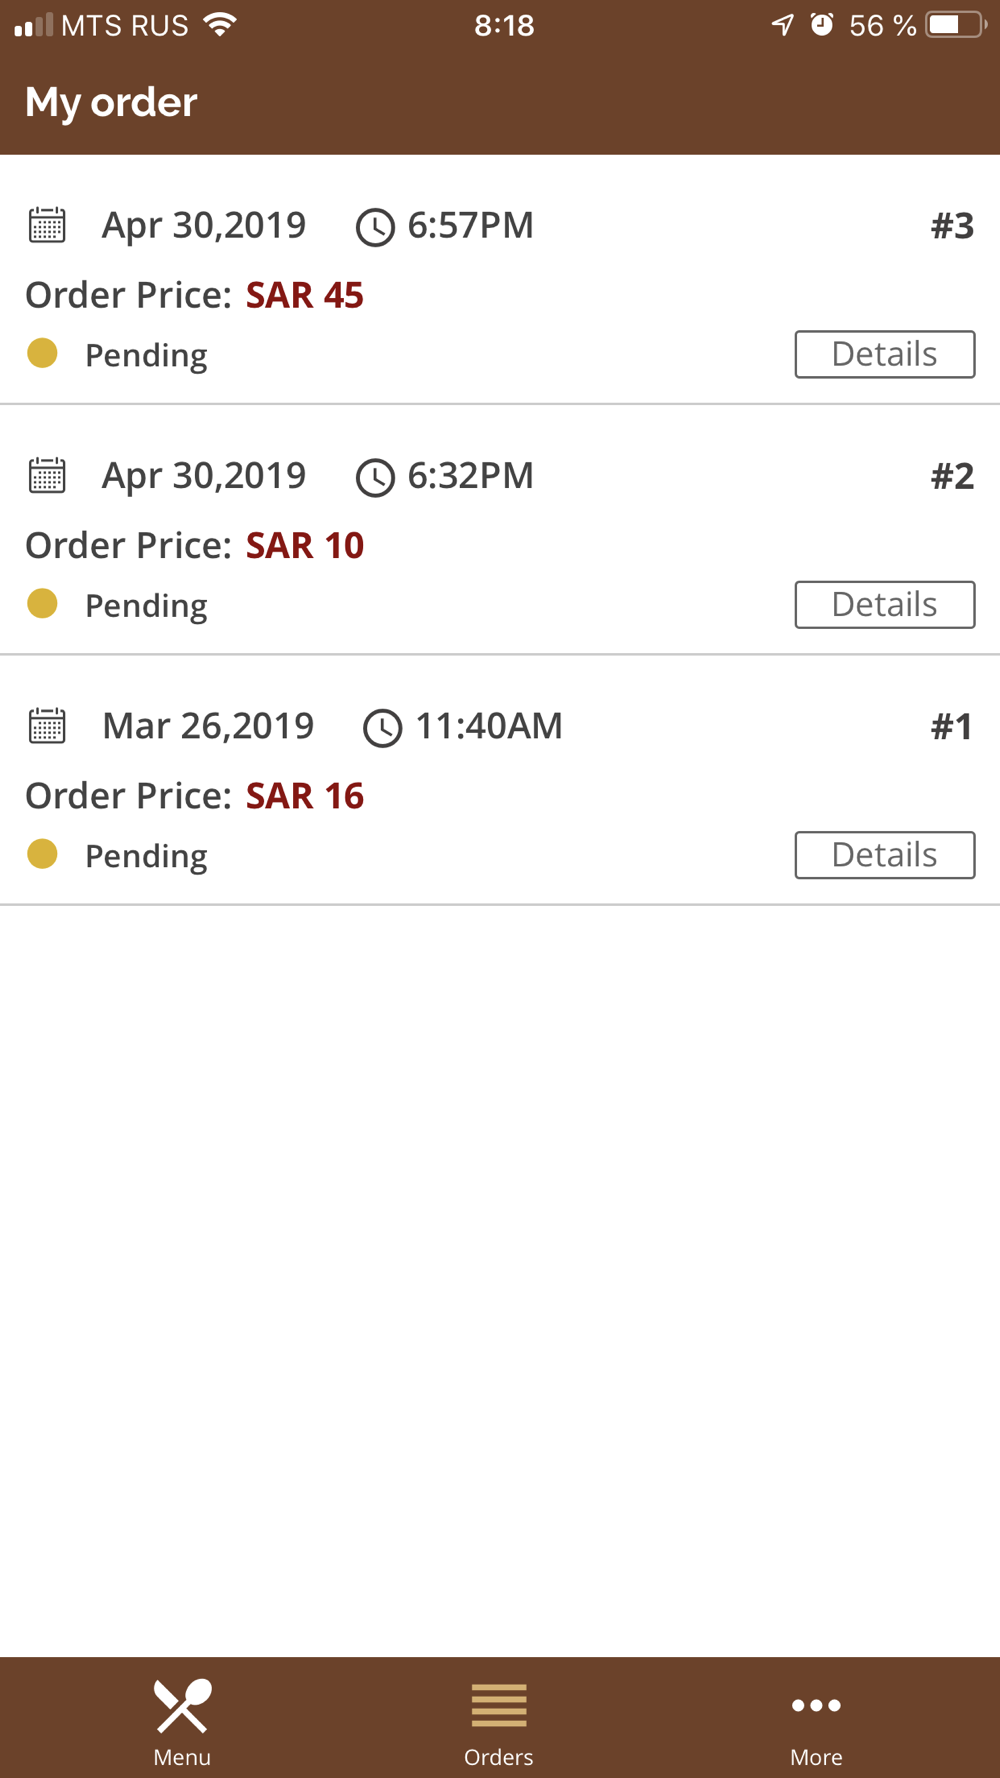Image resolution: width=1000 pixels, height=1778 pixels.
Task: Tap the My order header title
Action: point(111,102)
